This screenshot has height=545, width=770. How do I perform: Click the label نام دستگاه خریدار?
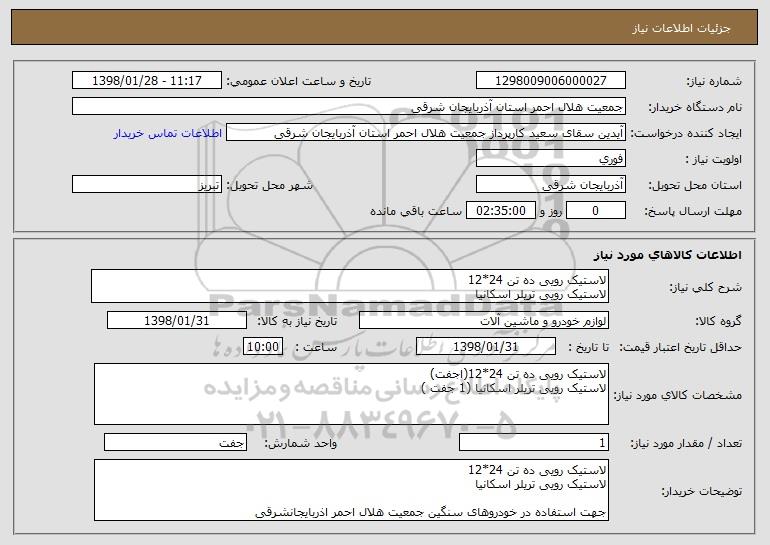point(695,108)
